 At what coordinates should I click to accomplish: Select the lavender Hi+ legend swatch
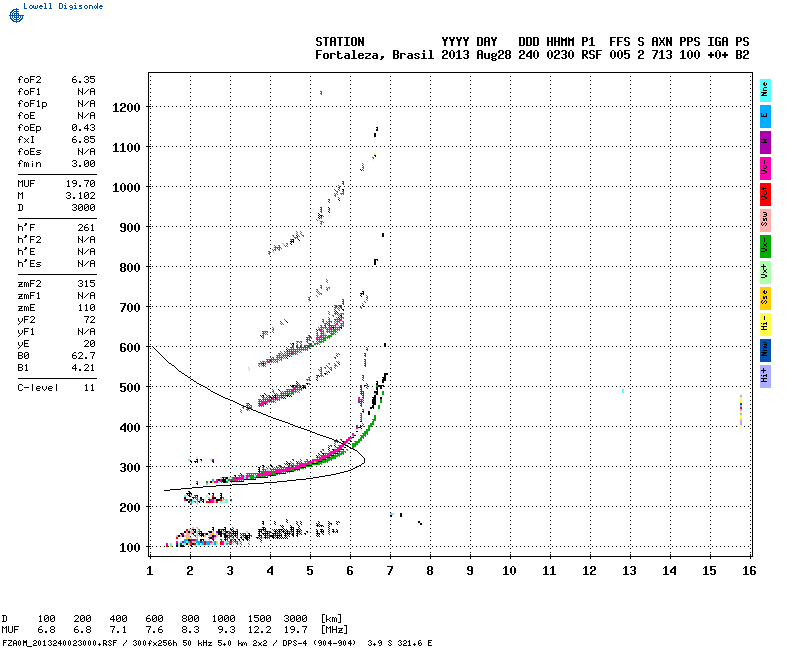point(765,377)
